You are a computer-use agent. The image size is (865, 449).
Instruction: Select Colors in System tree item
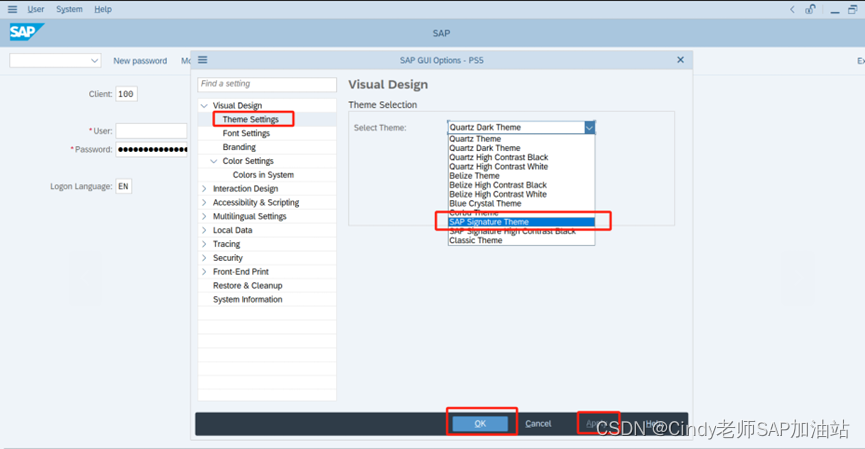263,175
